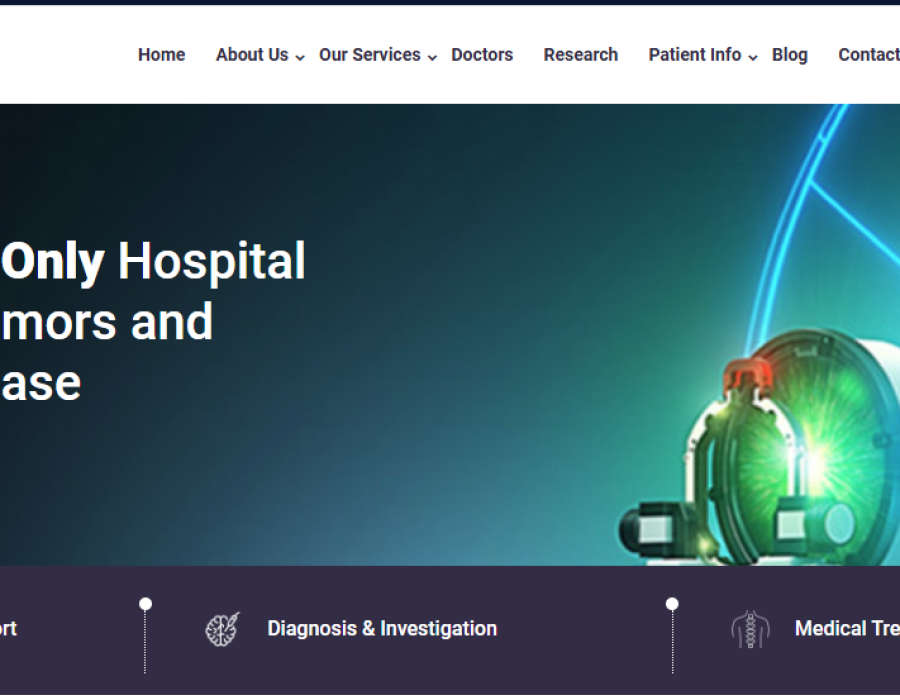Open the Medical Treatment link

coord(846,629)
